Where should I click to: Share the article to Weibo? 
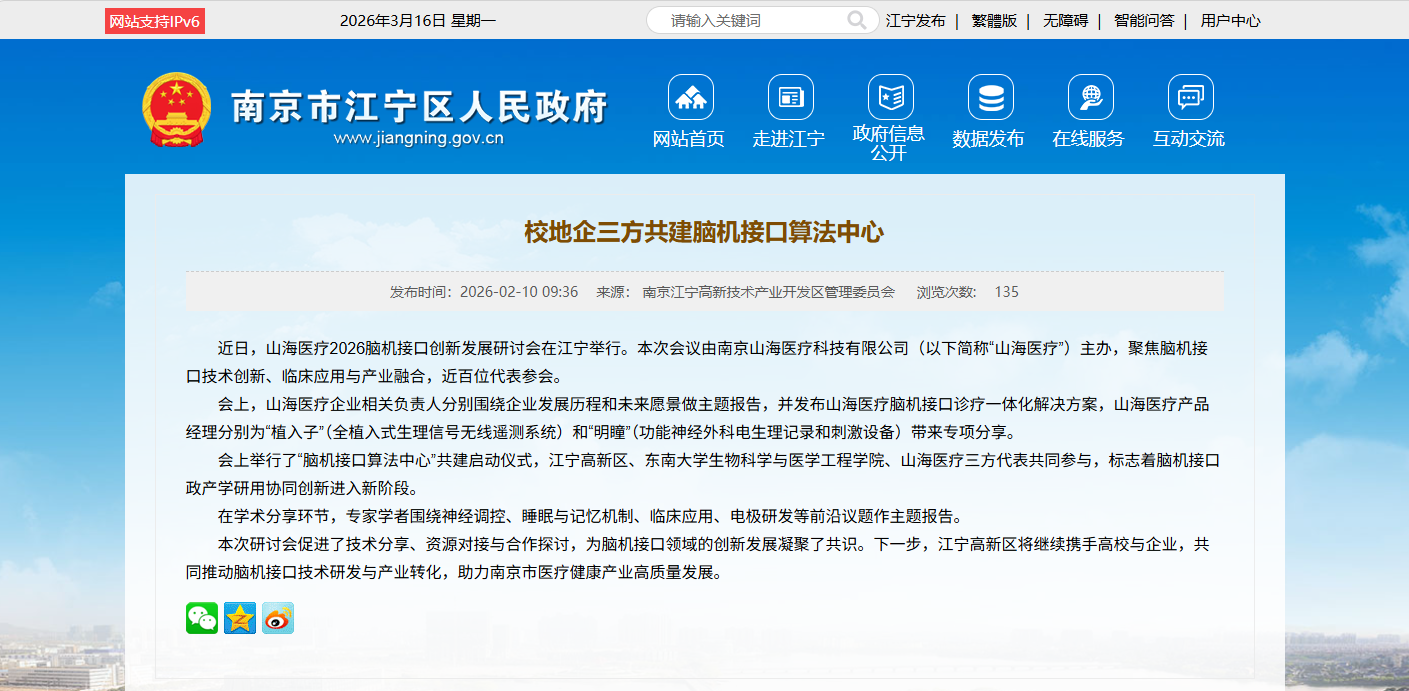coord(277,618)
